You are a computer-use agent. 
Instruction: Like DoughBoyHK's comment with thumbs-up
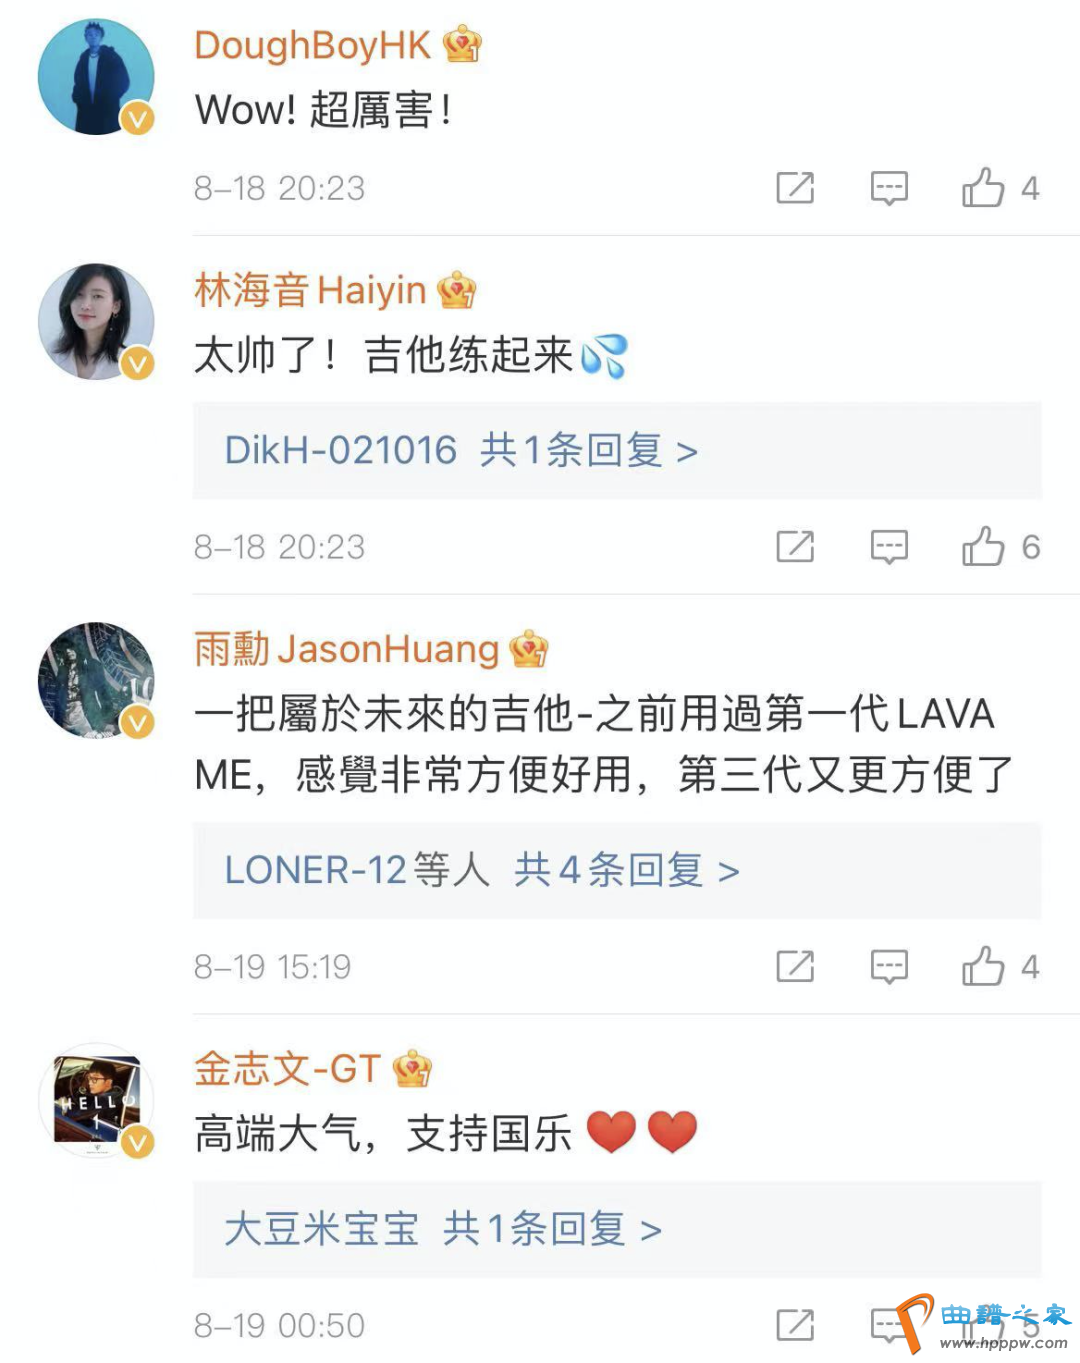pyautogui.click(x=983, y=187)
